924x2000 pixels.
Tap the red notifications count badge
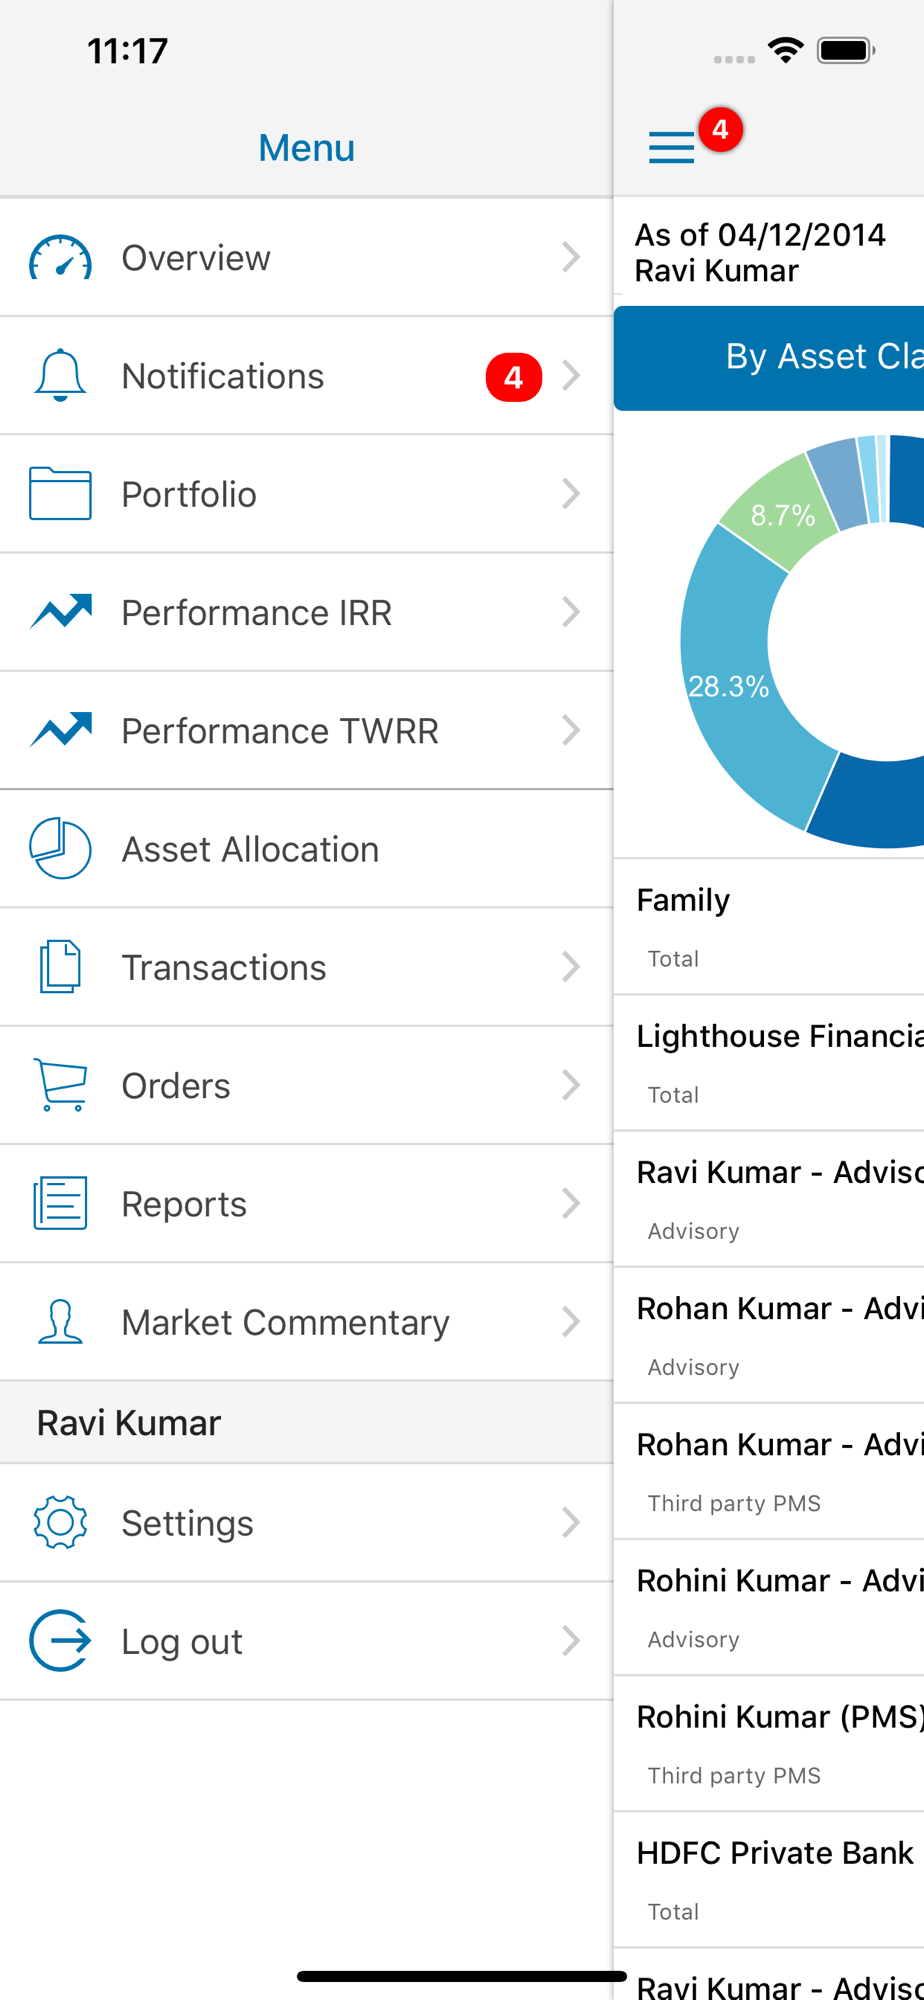click(514, 377)
